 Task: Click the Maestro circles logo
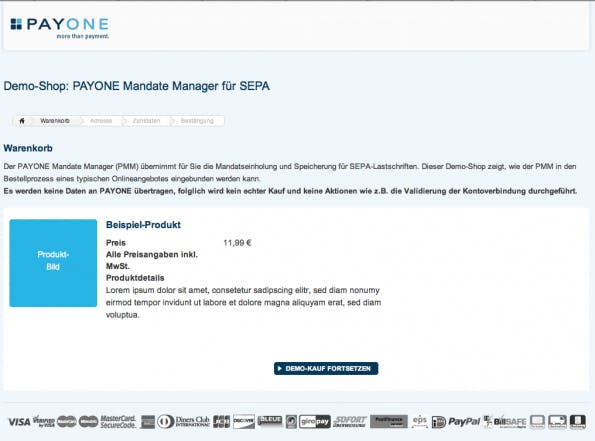[x=88, y=421]
